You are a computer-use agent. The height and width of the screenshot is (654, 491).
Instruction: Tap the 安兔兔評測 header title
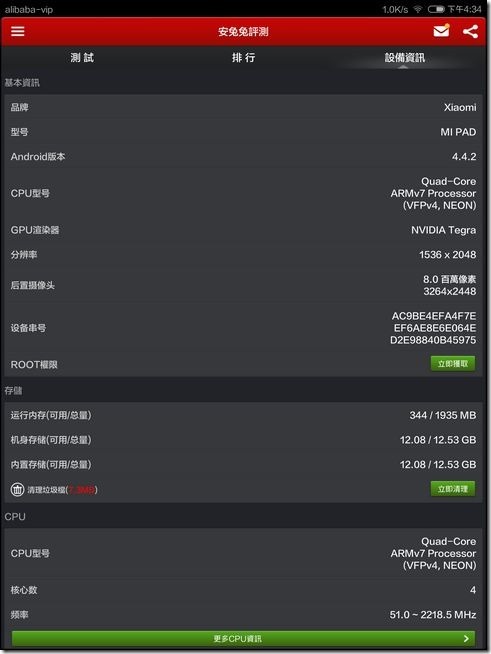pyautogui.click(x=243, y=31)
